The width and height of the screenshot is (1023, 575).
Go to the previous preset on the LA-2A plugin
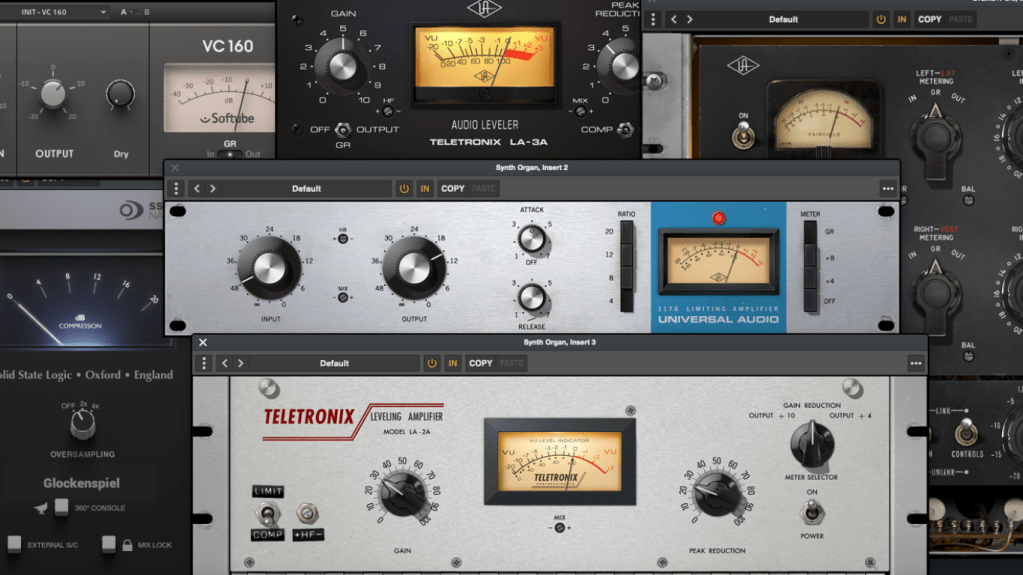click(x=225, y=363)
